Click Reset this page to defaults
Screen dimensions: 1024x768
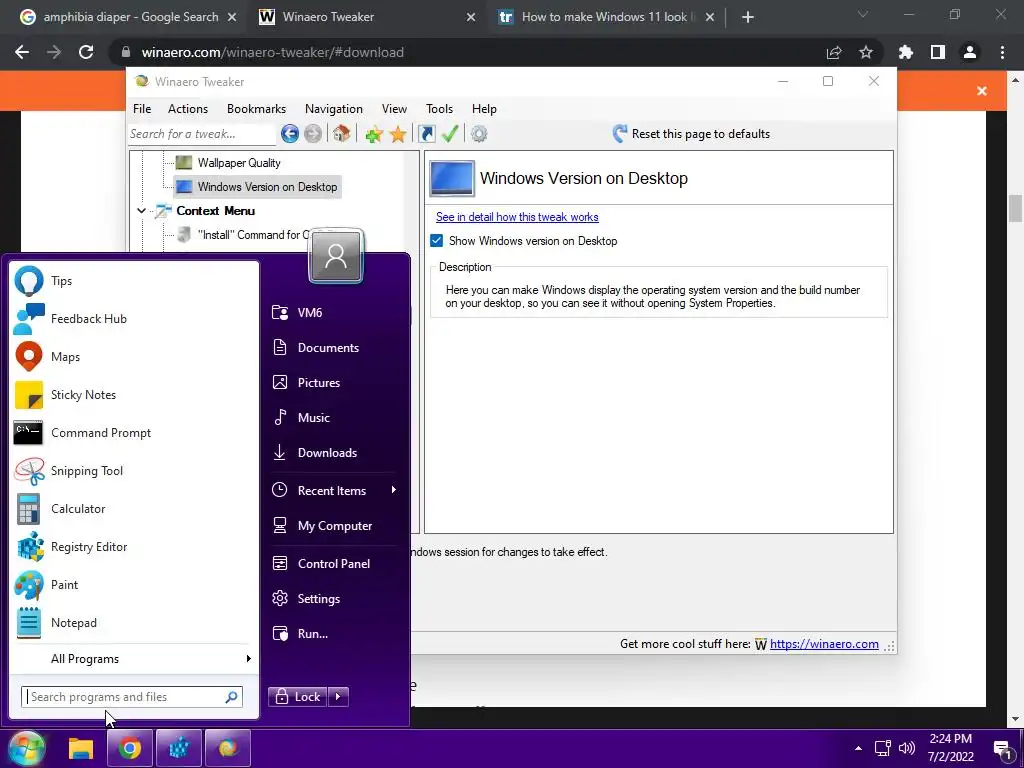tap(692, 134)
